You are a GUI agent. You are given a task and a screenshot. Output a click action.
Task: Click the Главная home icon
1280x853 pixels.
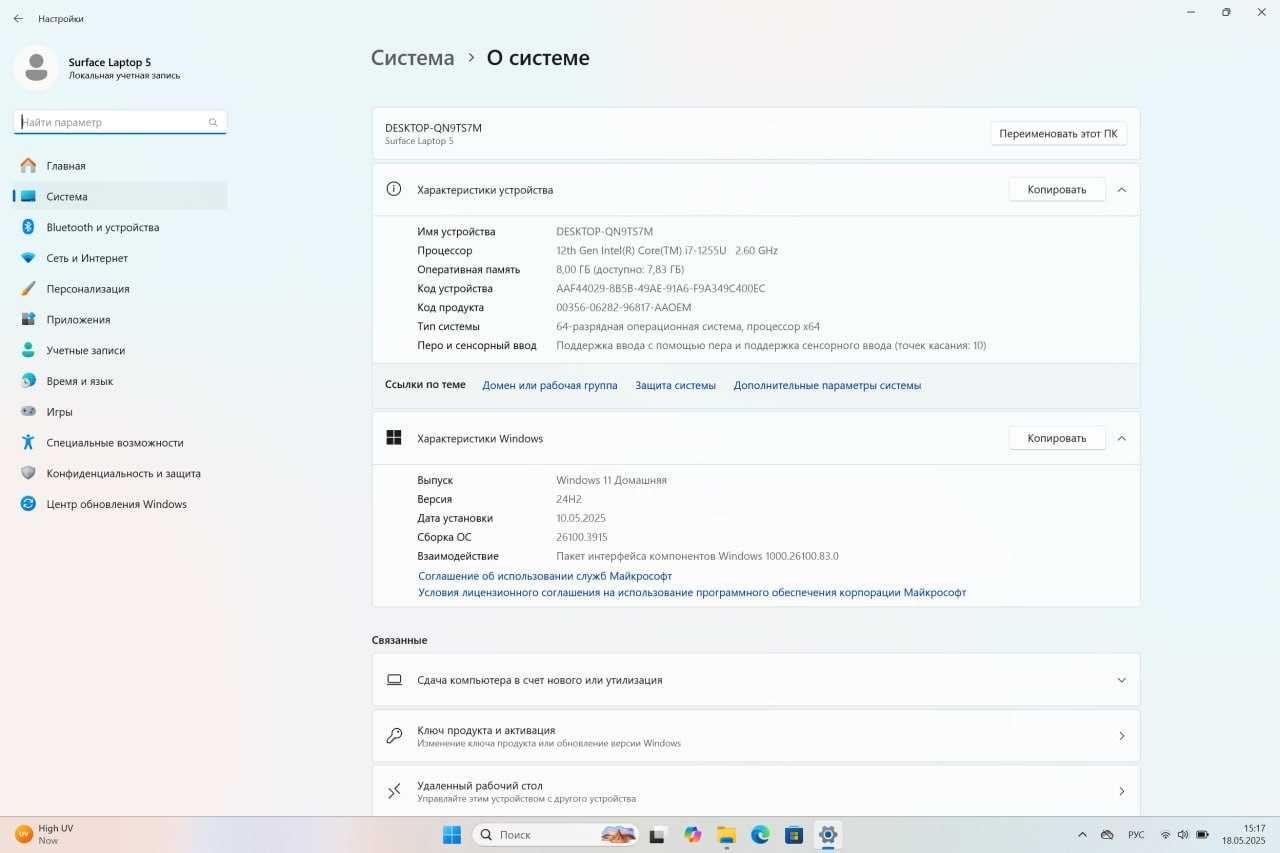(28, 166)
